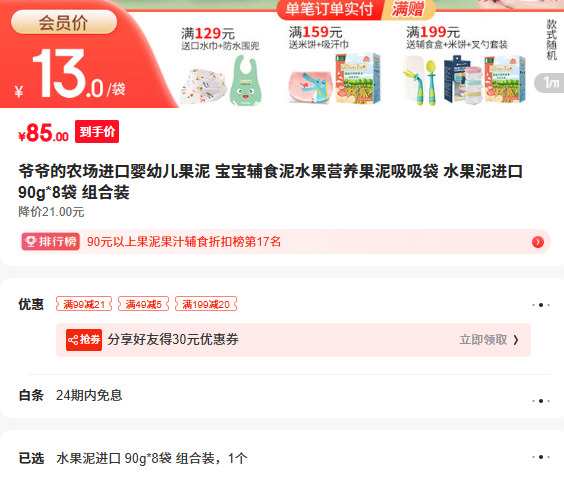Click the share icon on 抢券 badge
564x488 pixels.
[73, 340]
